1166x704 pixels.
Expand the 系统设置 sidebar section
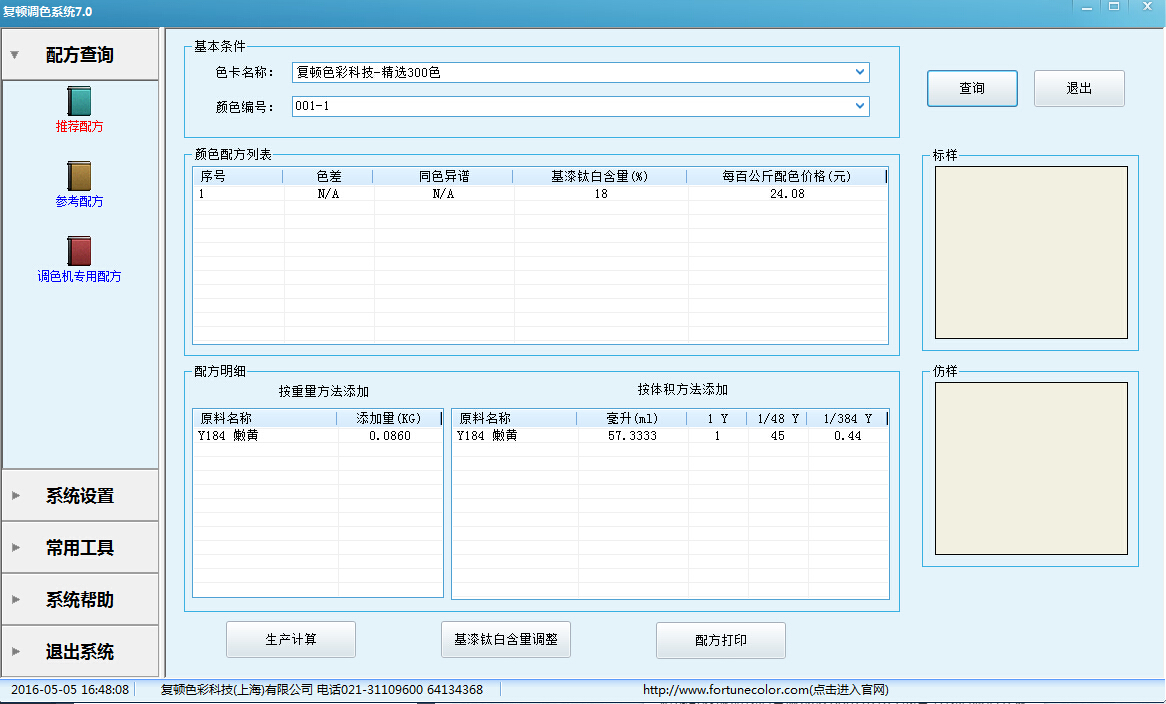(80, 496)
